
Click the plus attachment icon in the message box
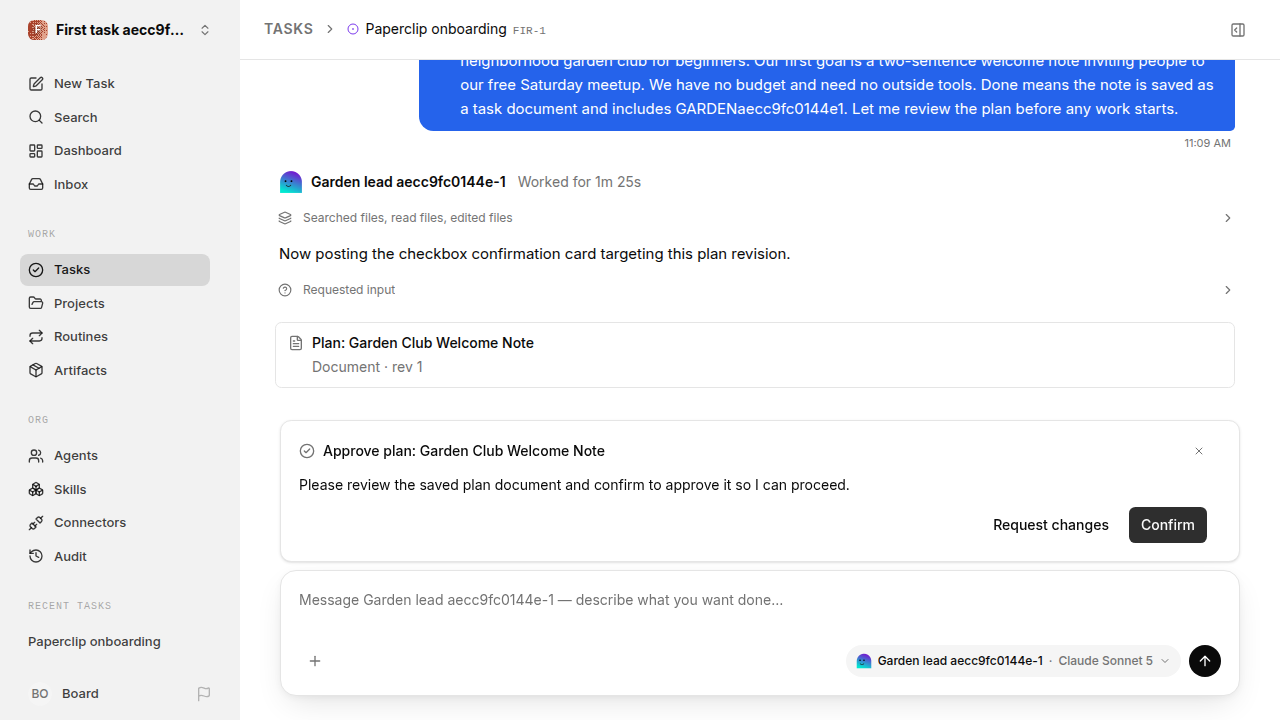pyautogui.click(x=315, y=661)
